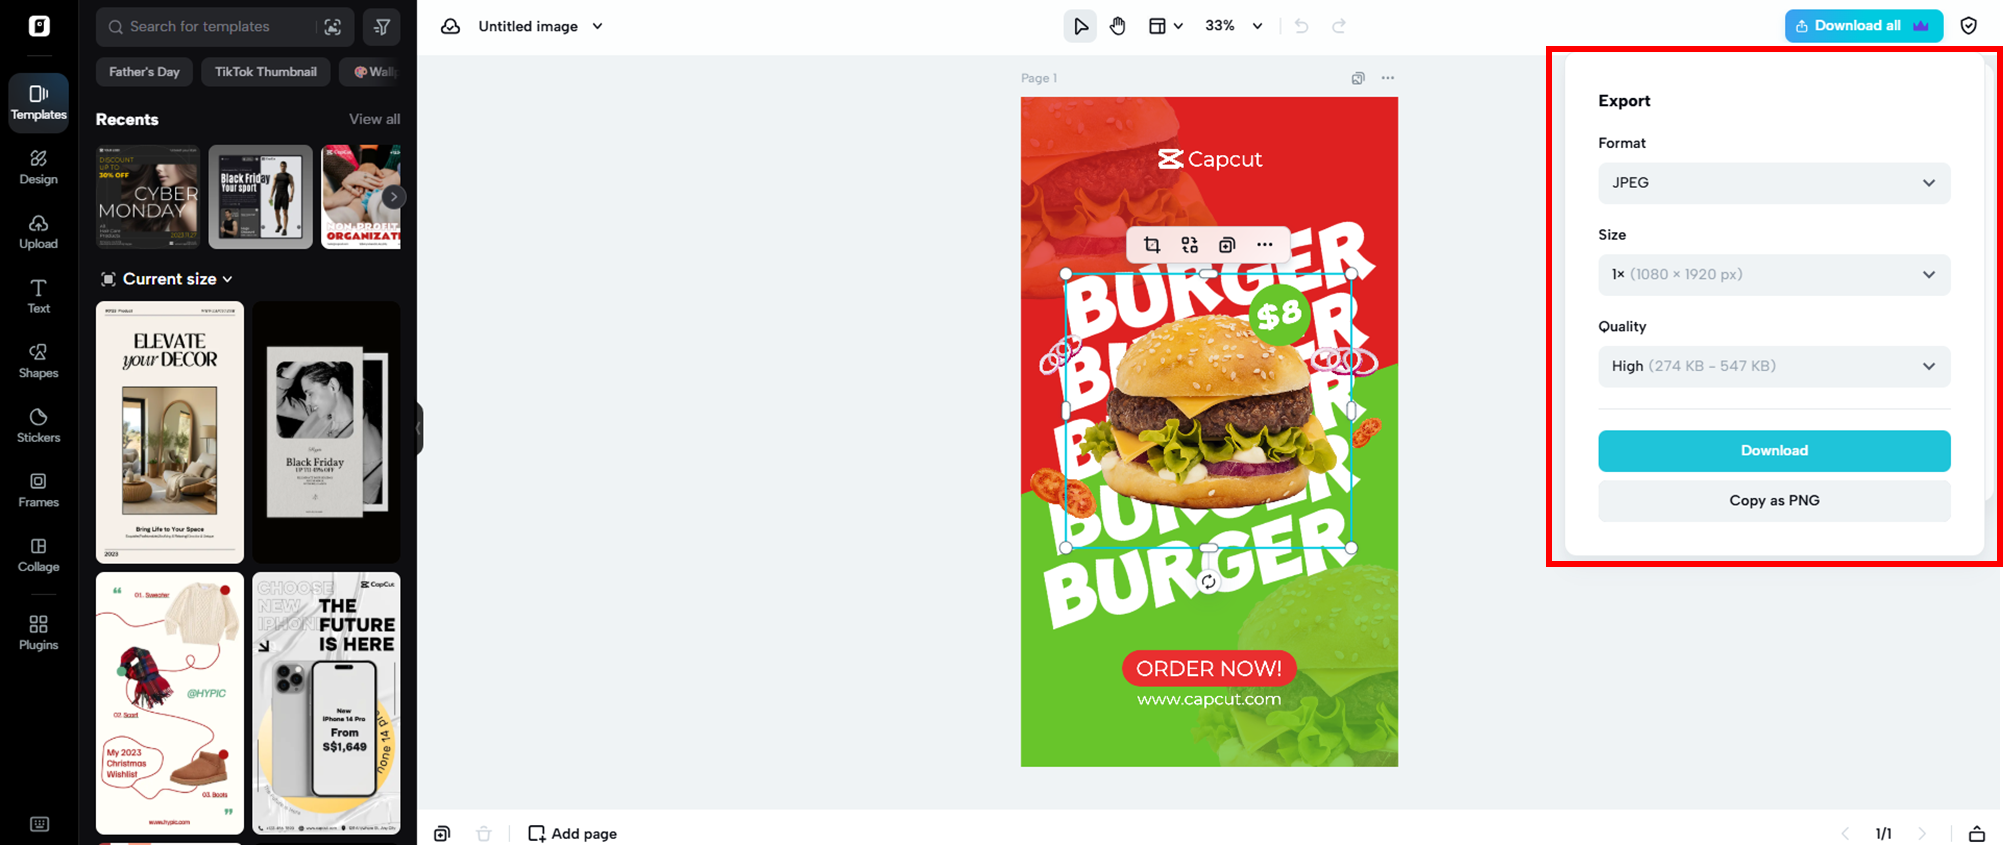Show next recent templates with arrow

point(394,197)
